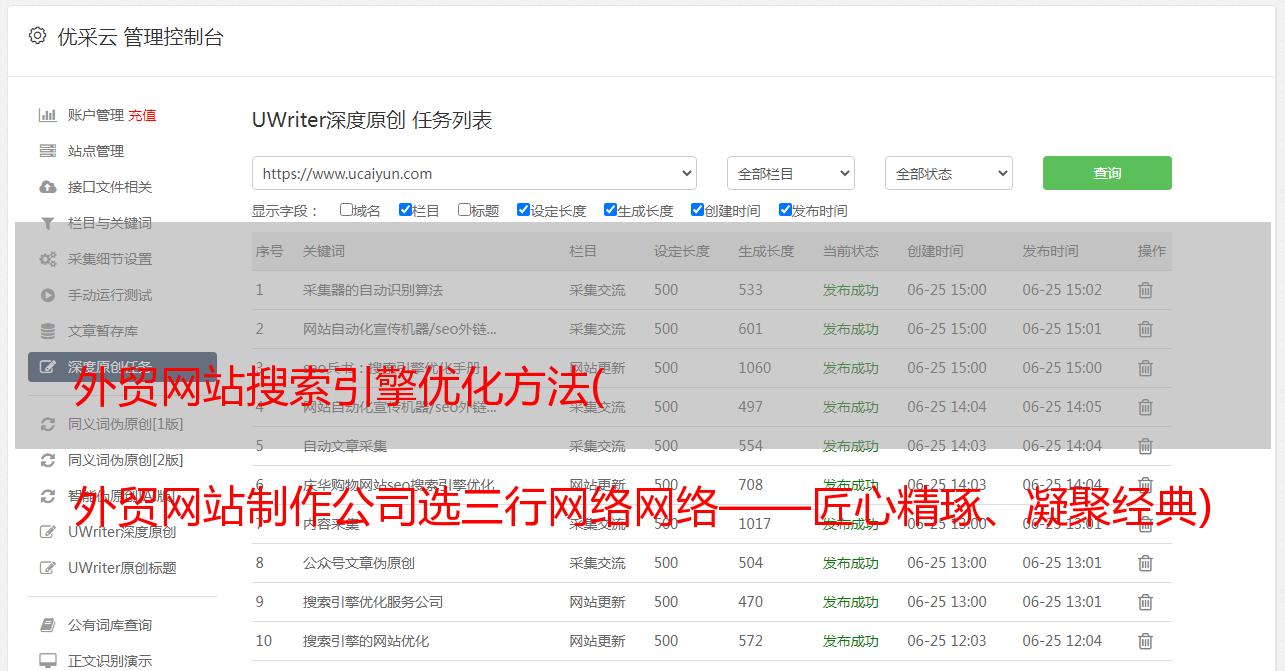1285x671 pixels.
Task: Click the gear icon beside 优采云 管理控制台
Action: (x=38, y=36)
